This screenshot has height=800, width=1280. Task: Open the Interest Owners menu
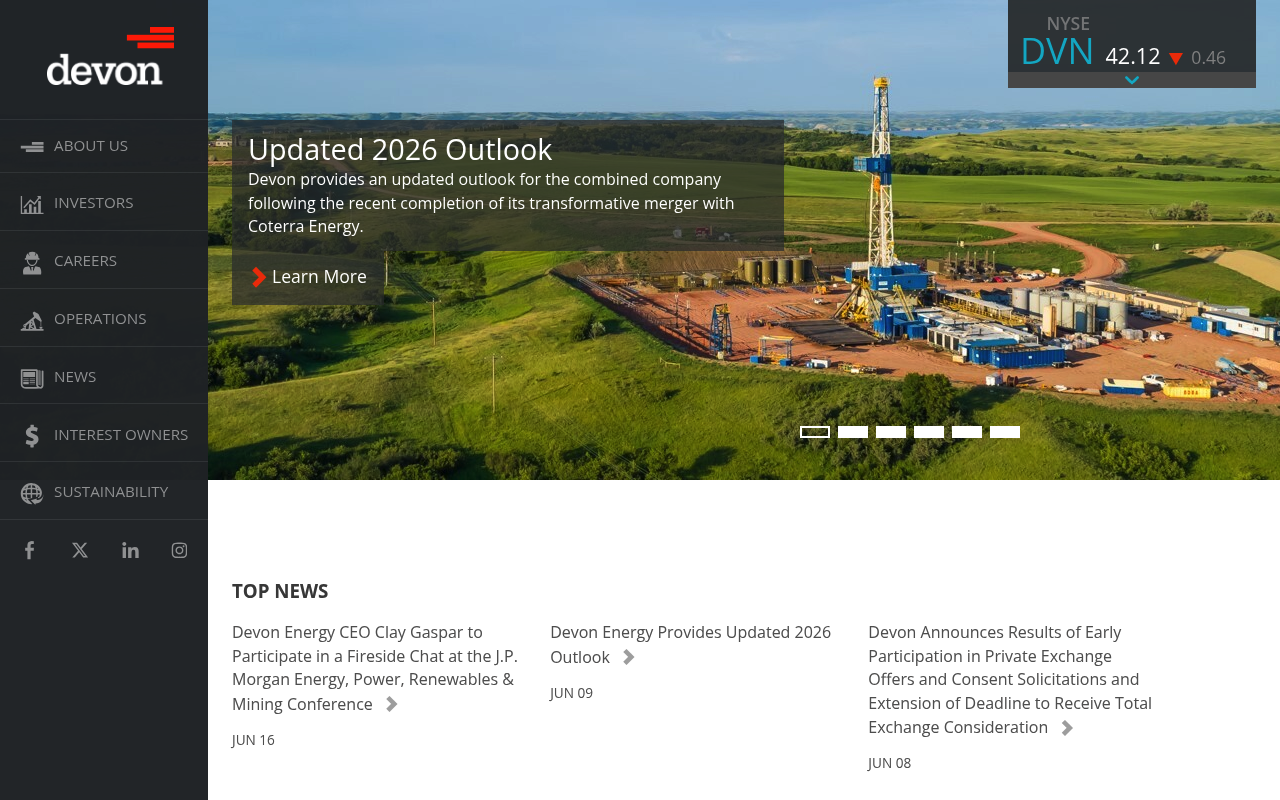pyautogui.click(x=104, y=434)
